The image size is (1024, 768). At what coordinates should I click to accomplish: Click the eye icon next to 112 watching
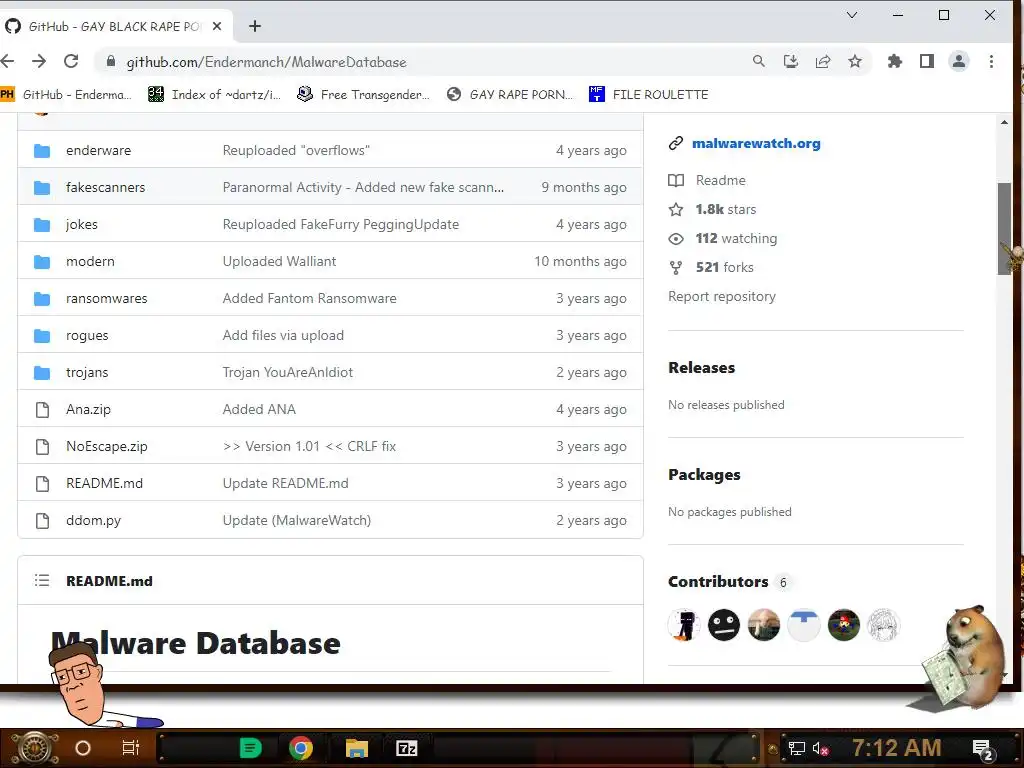tap(676, 239)
